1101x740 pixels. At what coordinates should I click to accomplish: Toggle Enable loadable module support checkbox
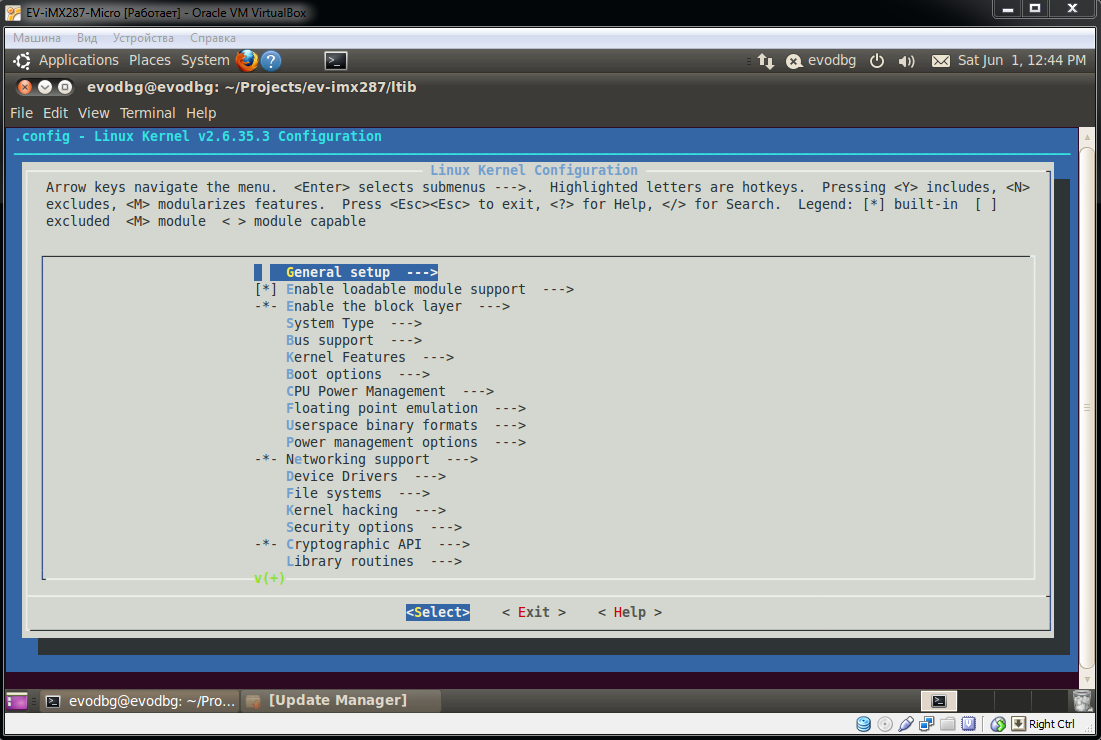[266, 289]
